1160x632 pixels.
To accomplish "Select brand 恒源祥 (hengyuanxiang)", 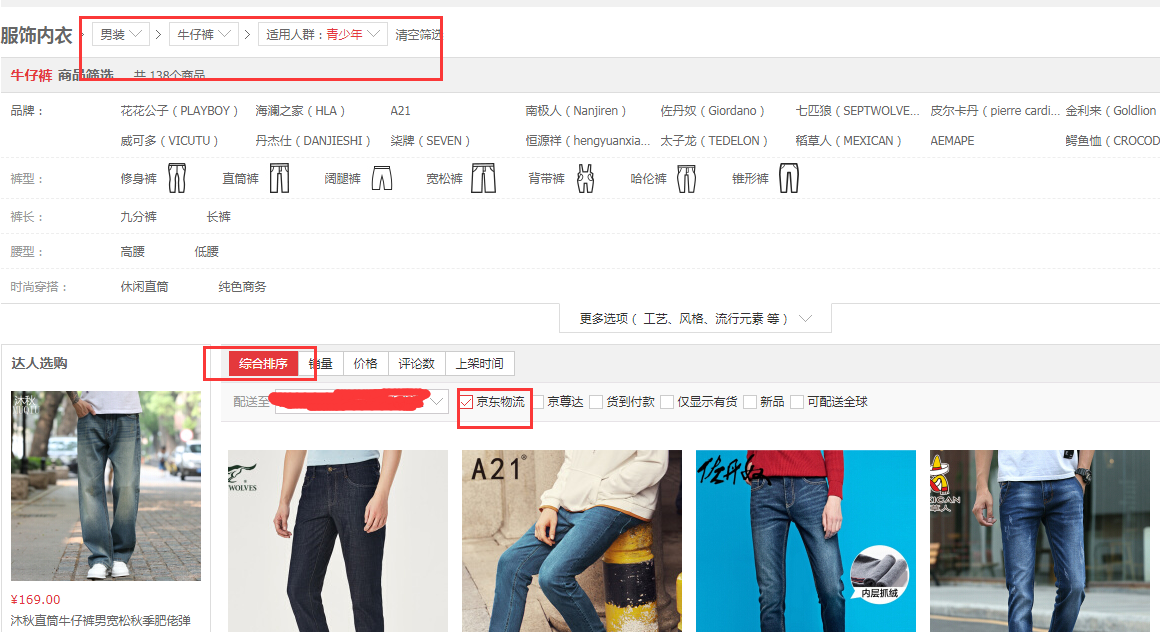I will (x=588, y=140).
